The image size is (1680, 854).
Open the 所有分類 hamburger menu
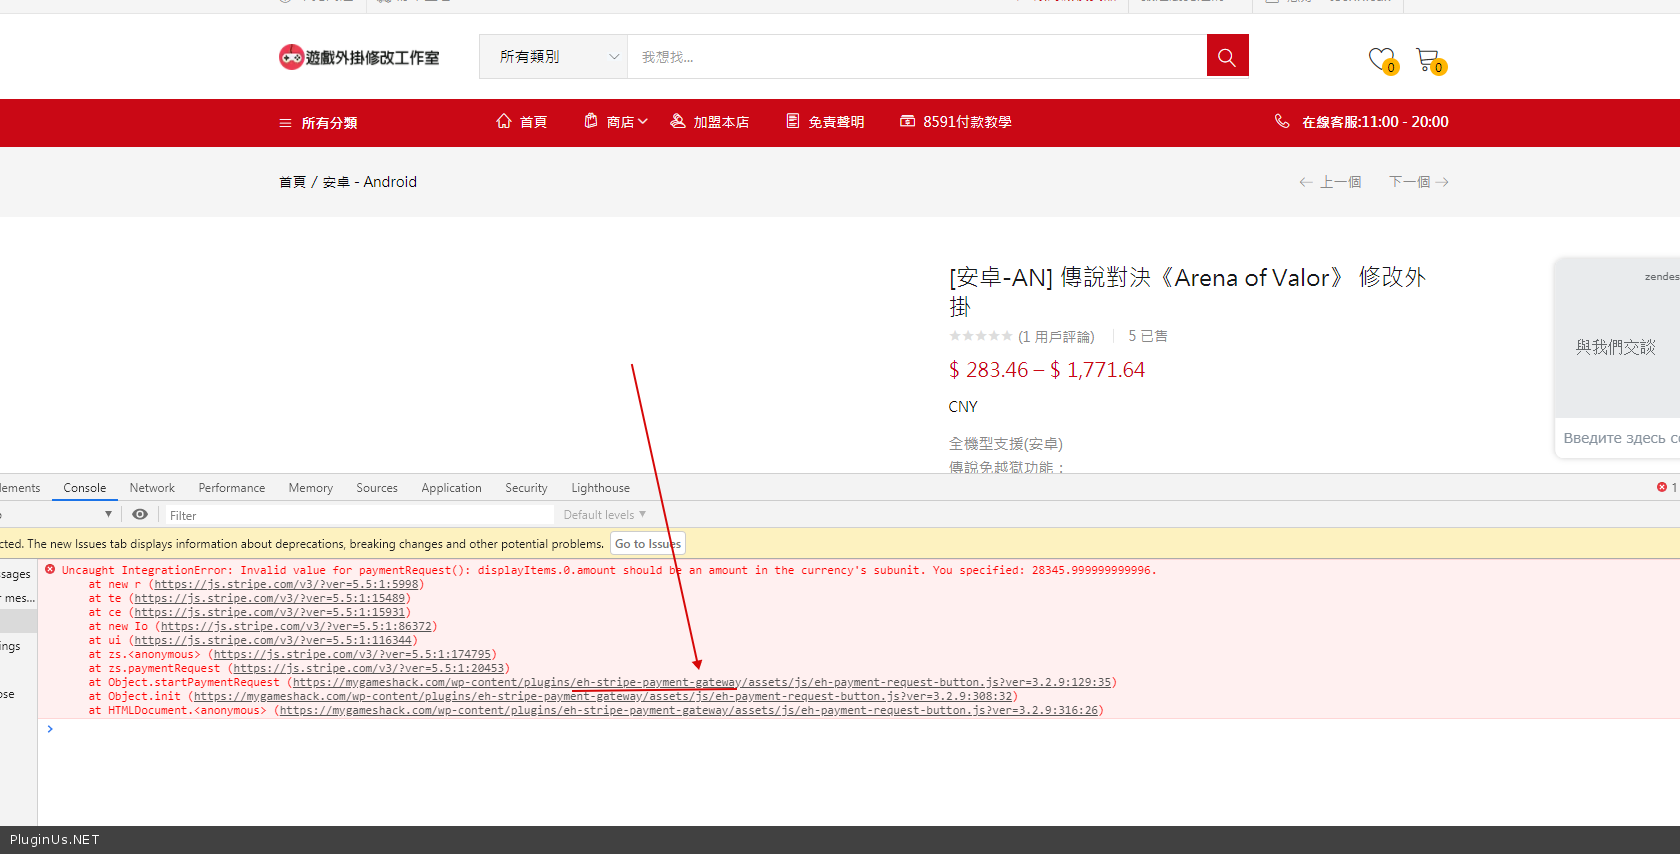318,123
